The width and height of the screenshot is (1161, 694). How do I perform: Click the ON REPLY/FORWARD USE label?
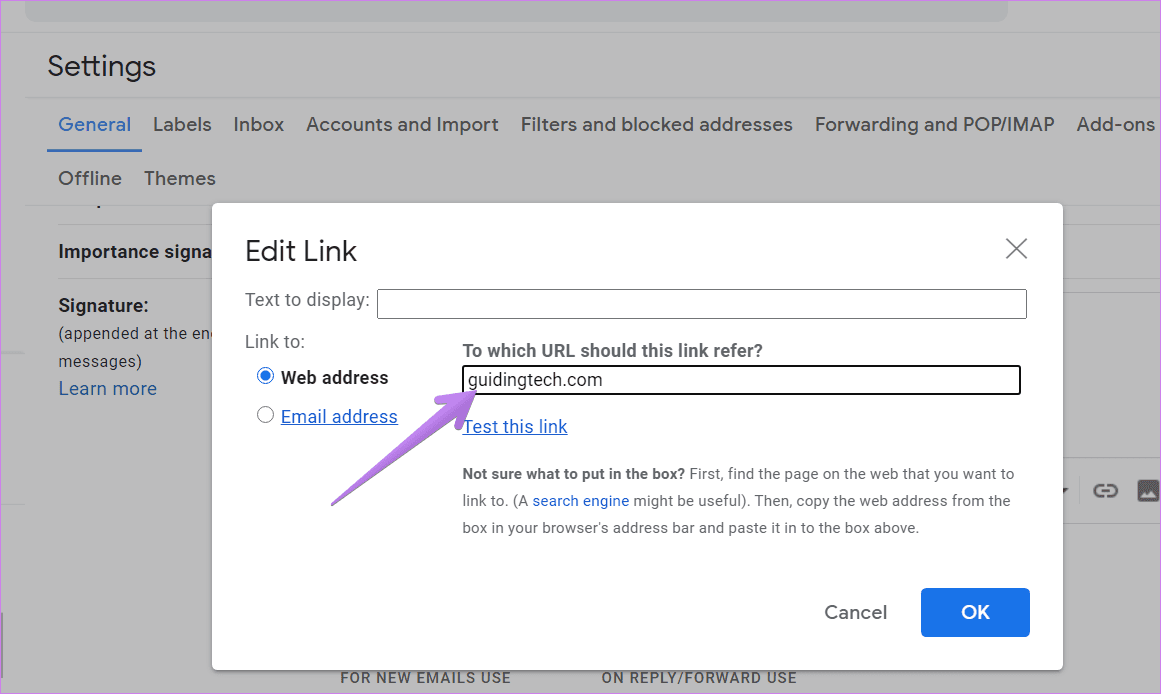[x=699, y=678]
